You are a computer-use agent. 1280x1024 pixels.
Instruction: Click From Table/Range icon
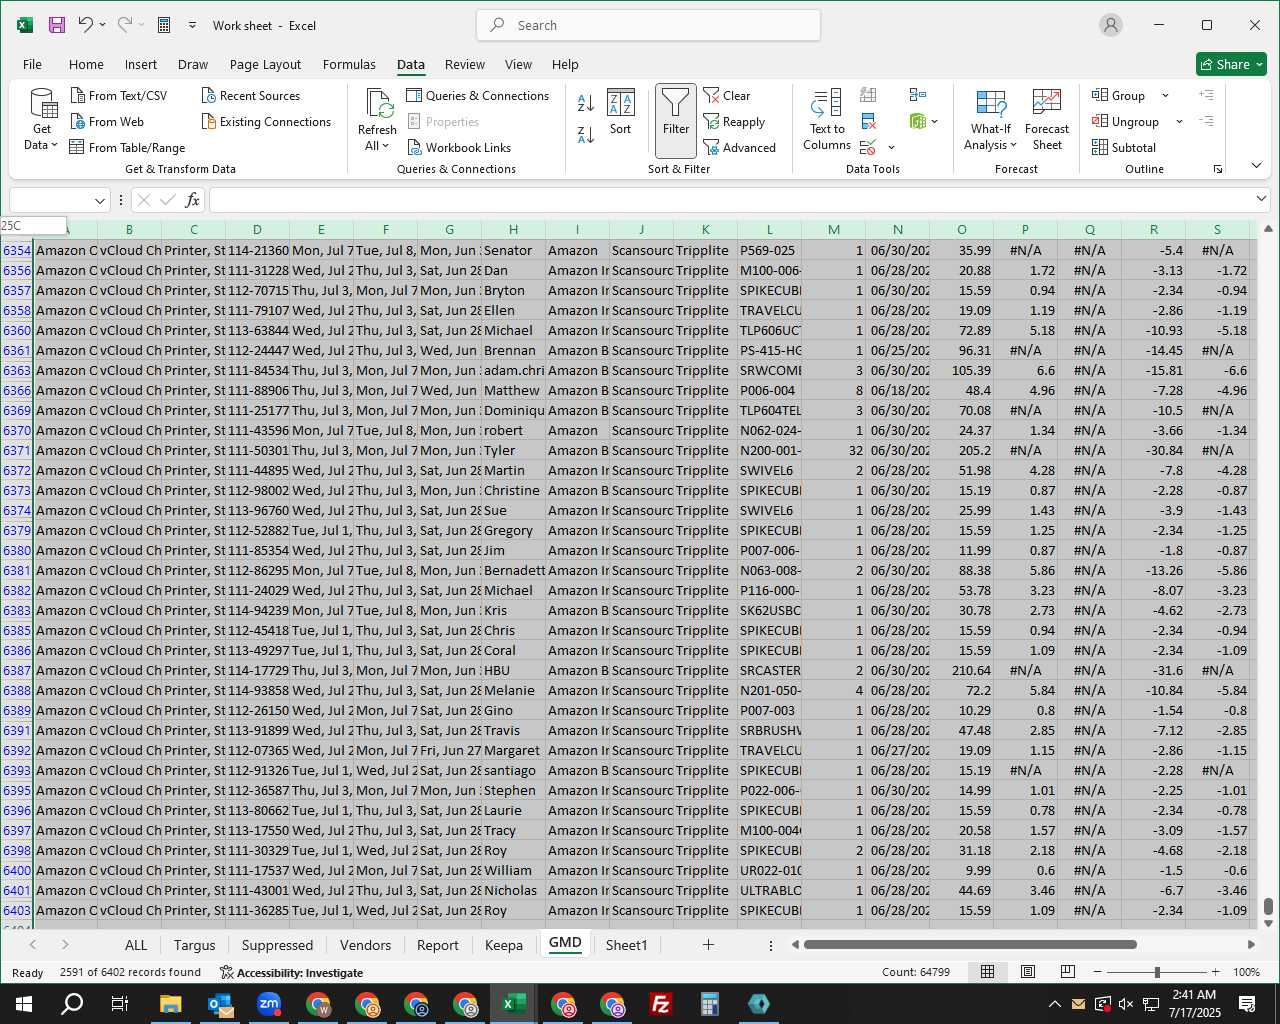tap(77, 147)
